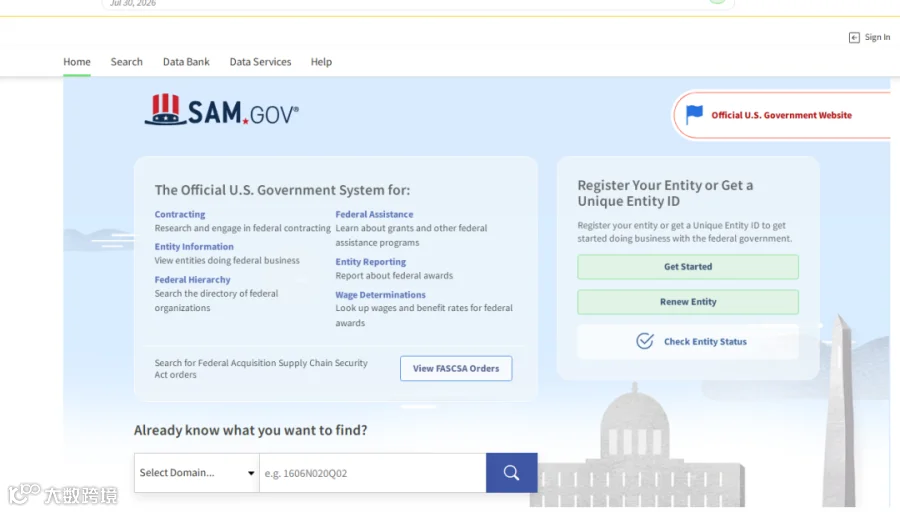Click 'Register Your Entity or Get a Unique Entity ID' heading

665,193
